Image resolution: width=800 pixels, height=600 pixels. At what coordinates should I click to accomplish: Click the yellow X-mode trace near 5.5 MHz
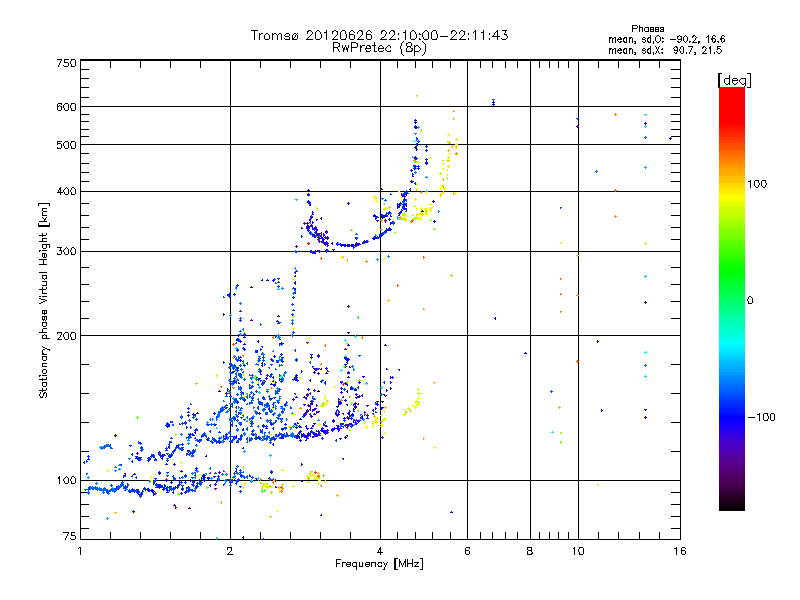click(447, 162)
